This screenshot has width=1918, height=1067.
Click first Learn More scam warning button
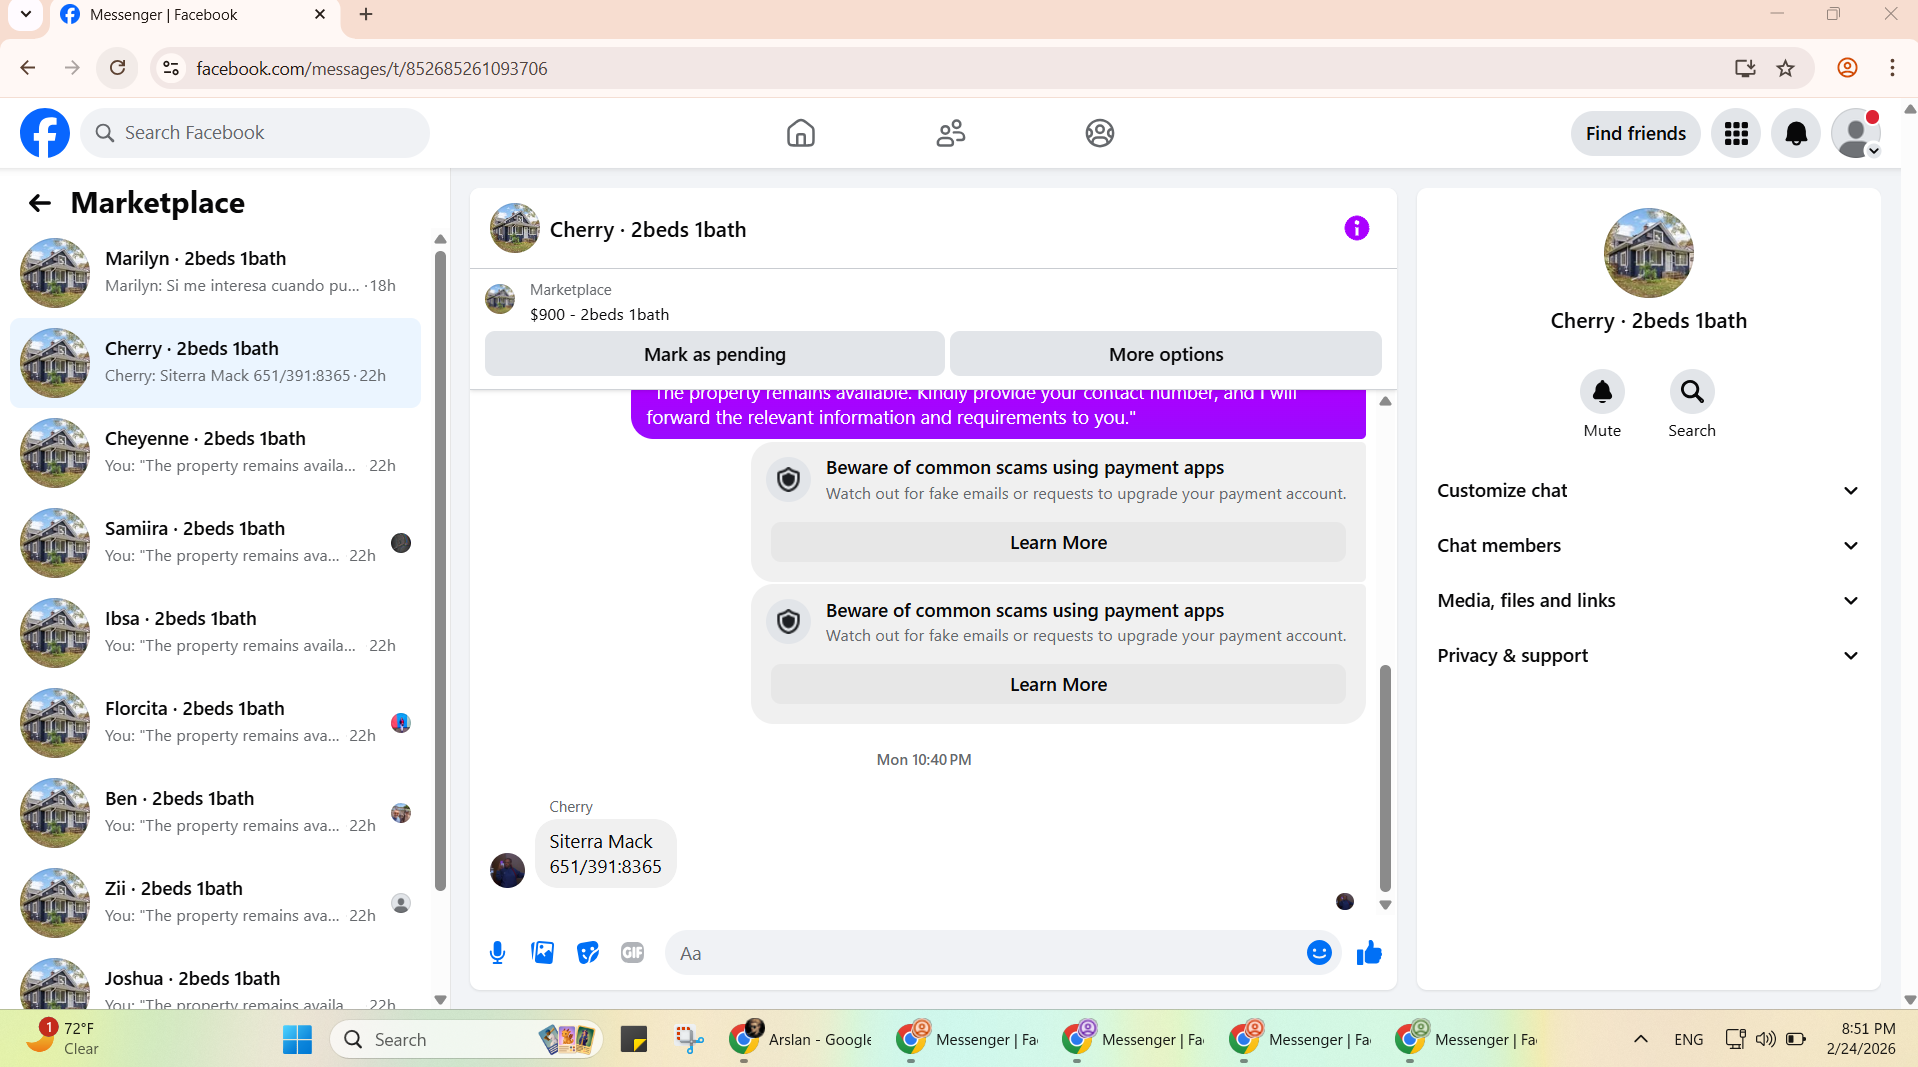[x=1058, y=542]
